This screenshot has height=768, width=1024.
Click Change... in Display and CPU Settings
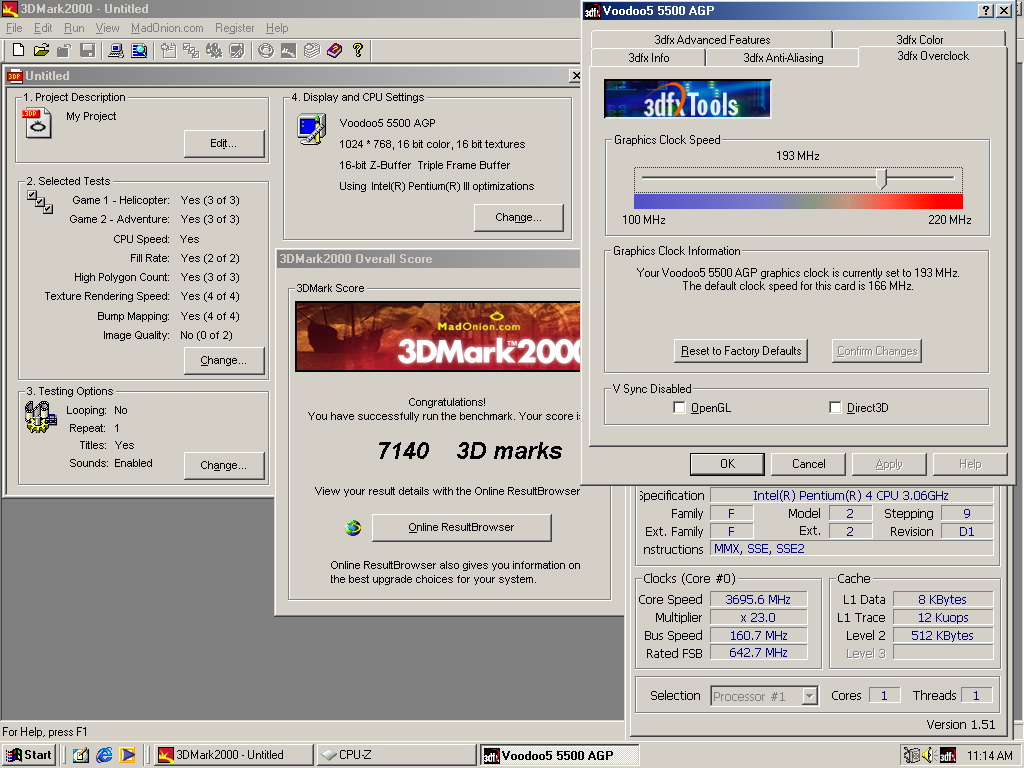519,217
